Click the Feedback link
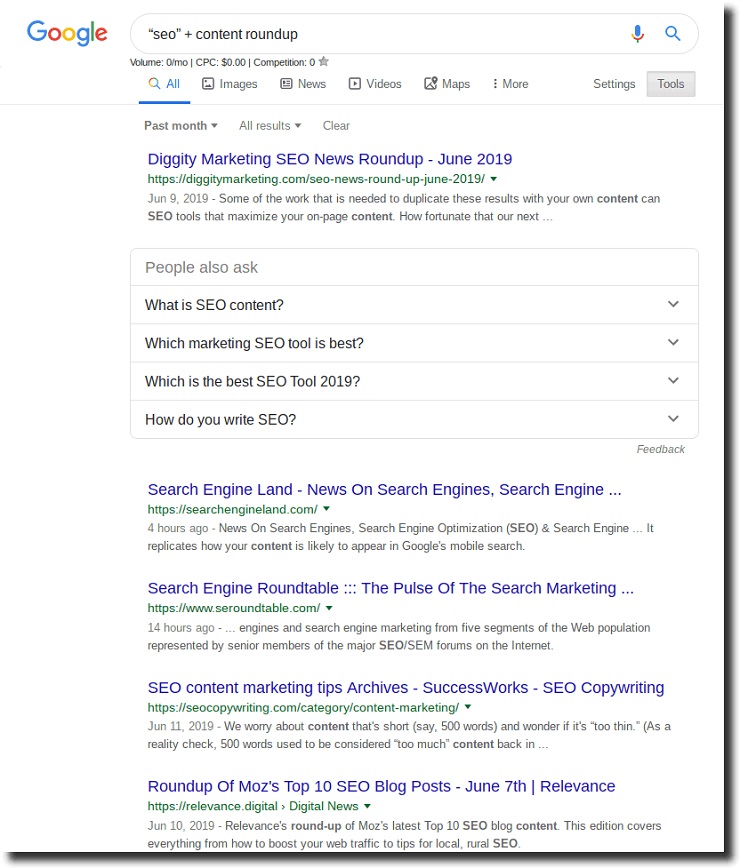The height and width of the screenshot is (868, 740). click(x=660, y=450)
